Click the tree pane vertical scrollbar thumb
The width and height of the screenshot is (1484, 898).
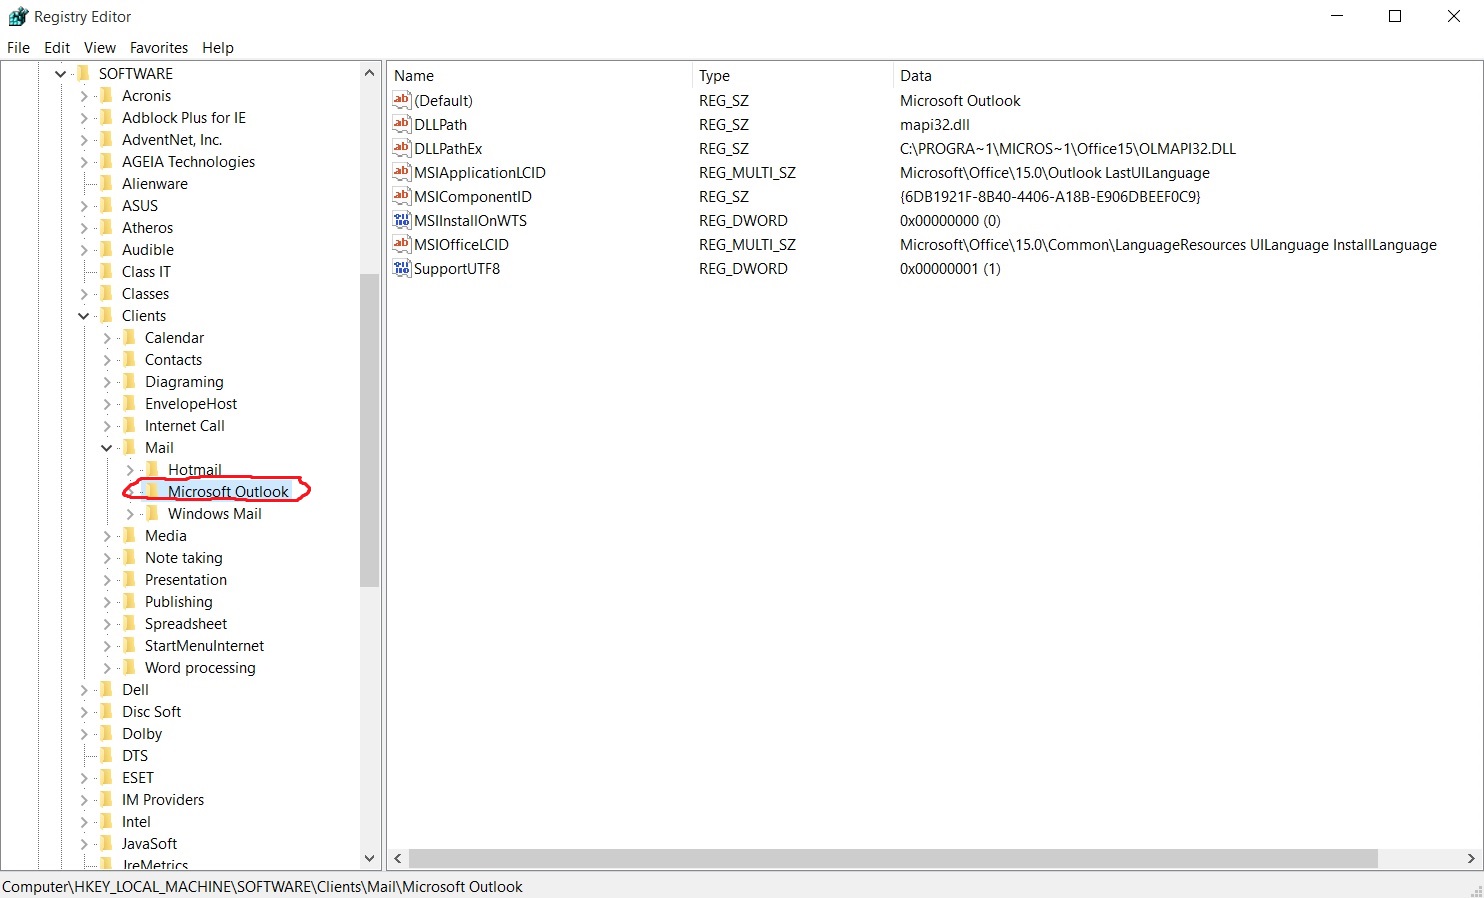pyautogui.click(x=369, y=430)
